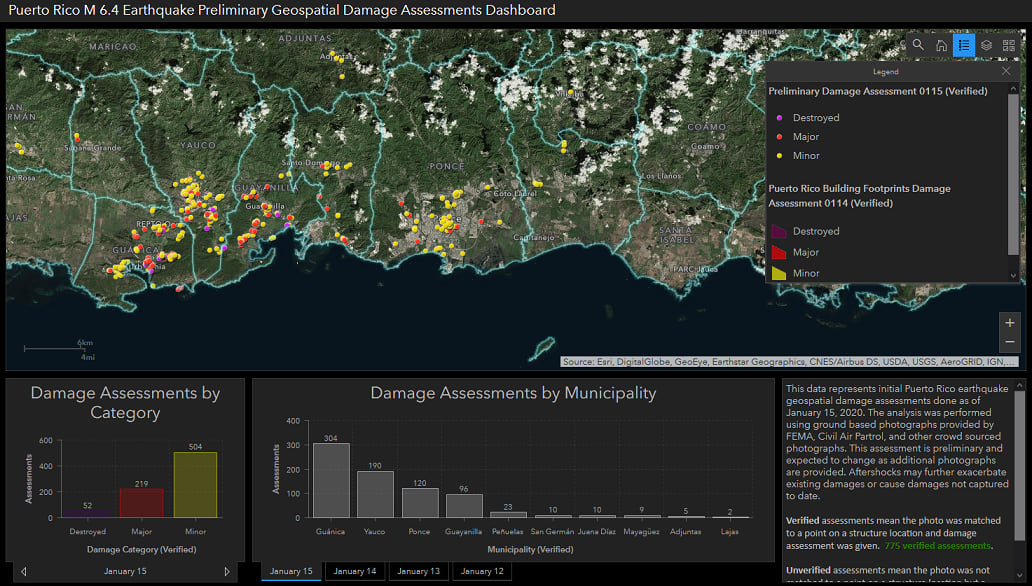Toggle the Legend list button
This screenshot has height=586, width=1032.
[963, 45]
